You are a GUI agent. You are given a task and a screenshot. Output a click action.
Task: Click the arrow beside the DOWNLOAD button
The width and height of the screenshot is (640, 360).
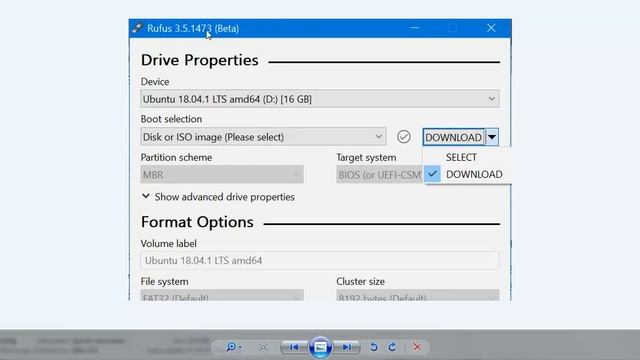coord(492,137)
